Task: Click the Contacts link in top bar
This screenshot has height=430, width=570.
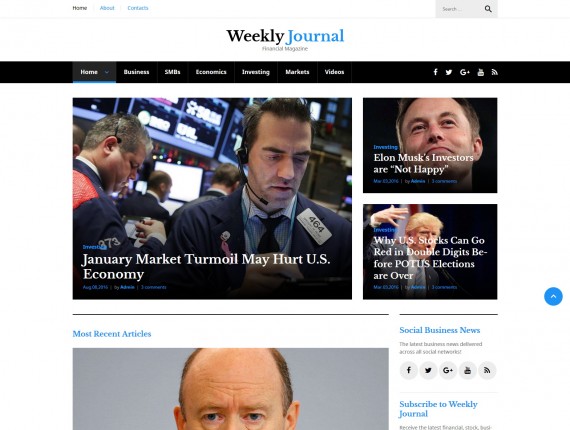Action: pos(138,8)
